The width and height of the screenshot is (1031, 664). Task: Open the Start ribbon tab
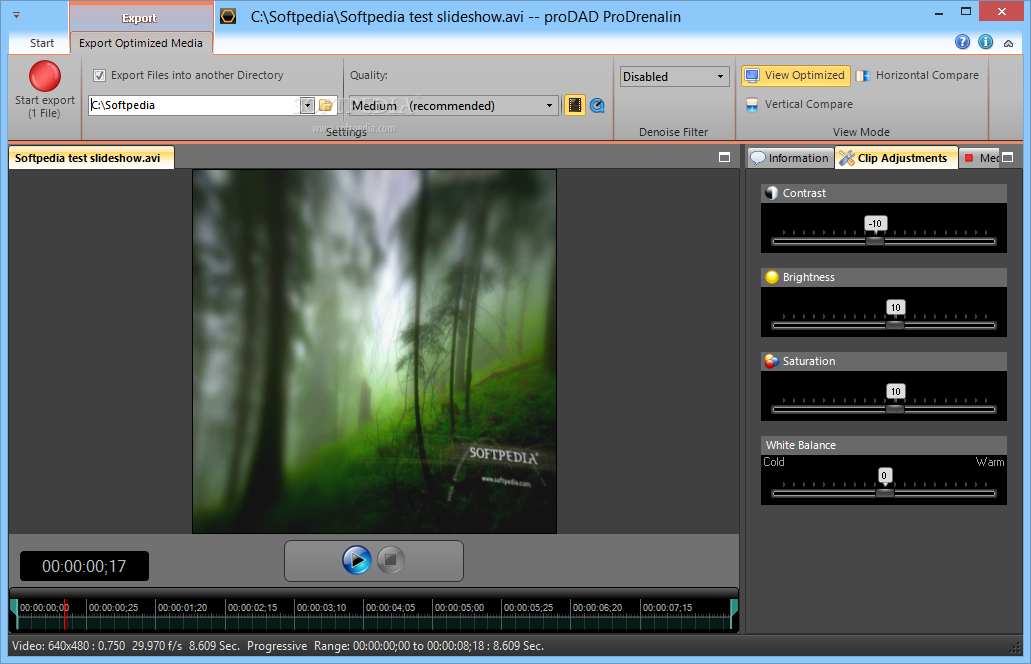pyautogui.click(x=41, y=43)
